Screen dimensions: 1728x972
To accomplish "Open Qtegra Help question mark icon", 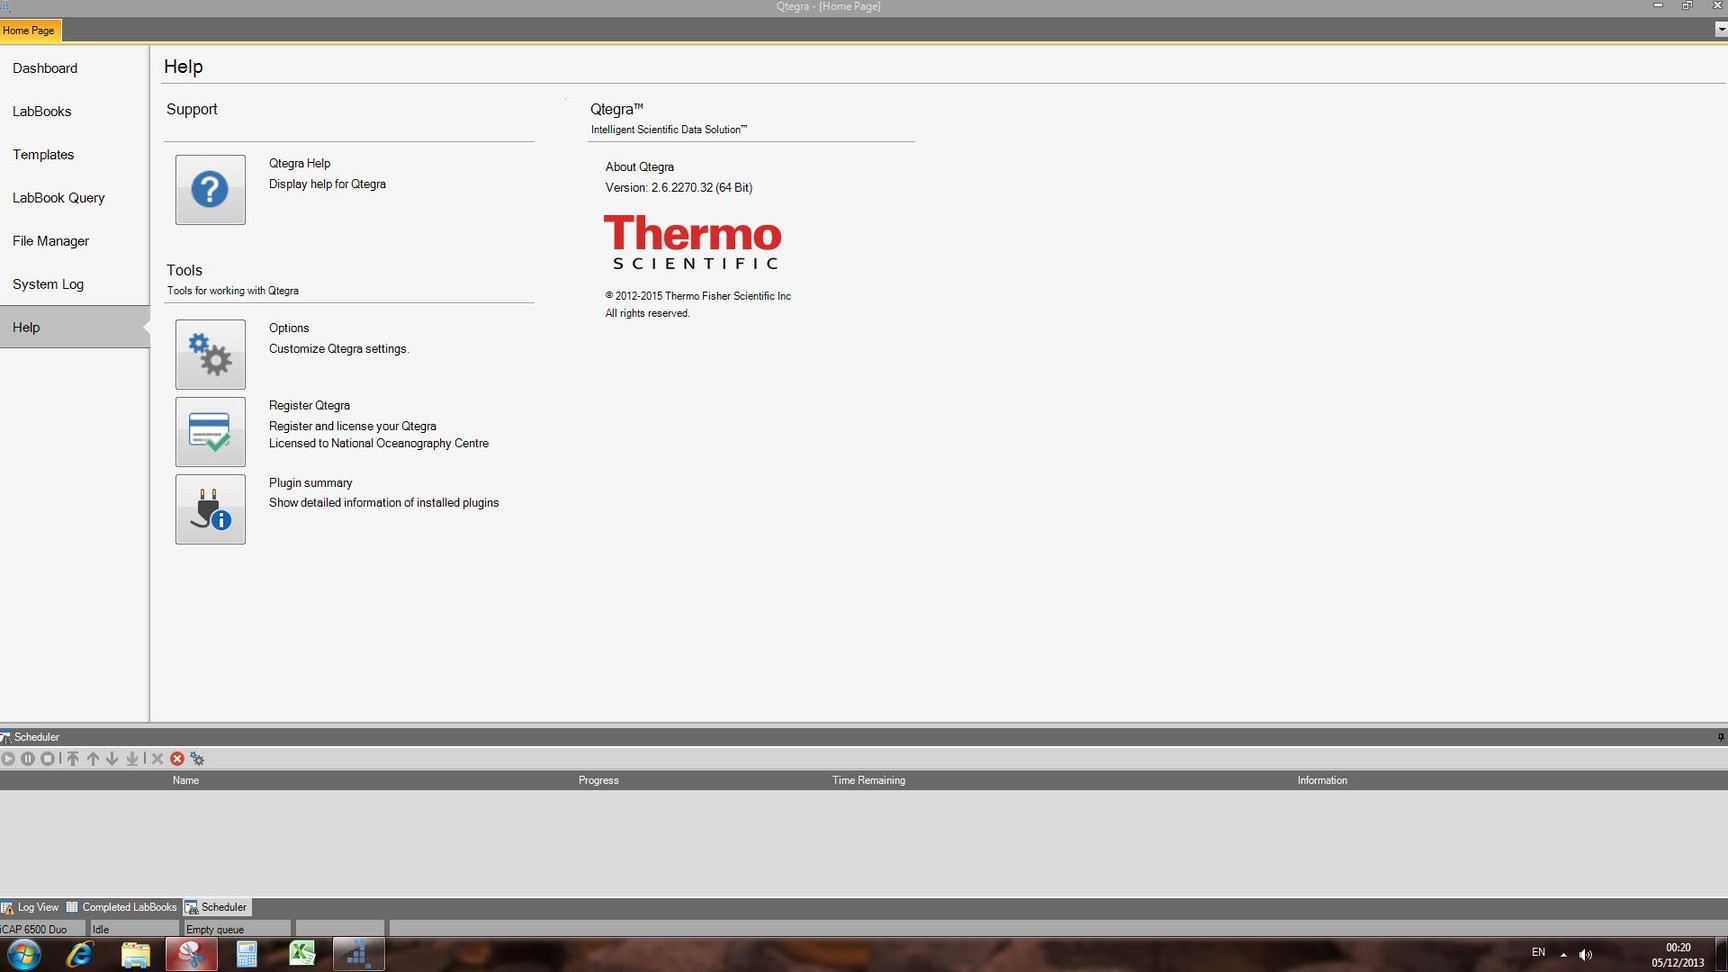I will [x=210, y=189].
